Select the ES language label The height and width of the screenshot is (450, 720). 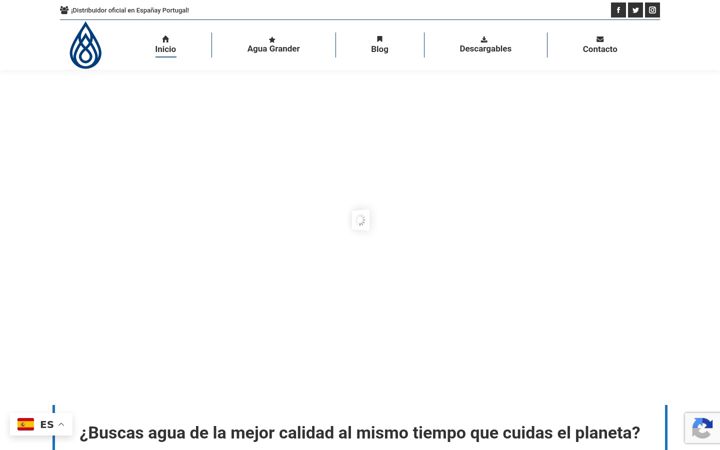tap(47, 424)
